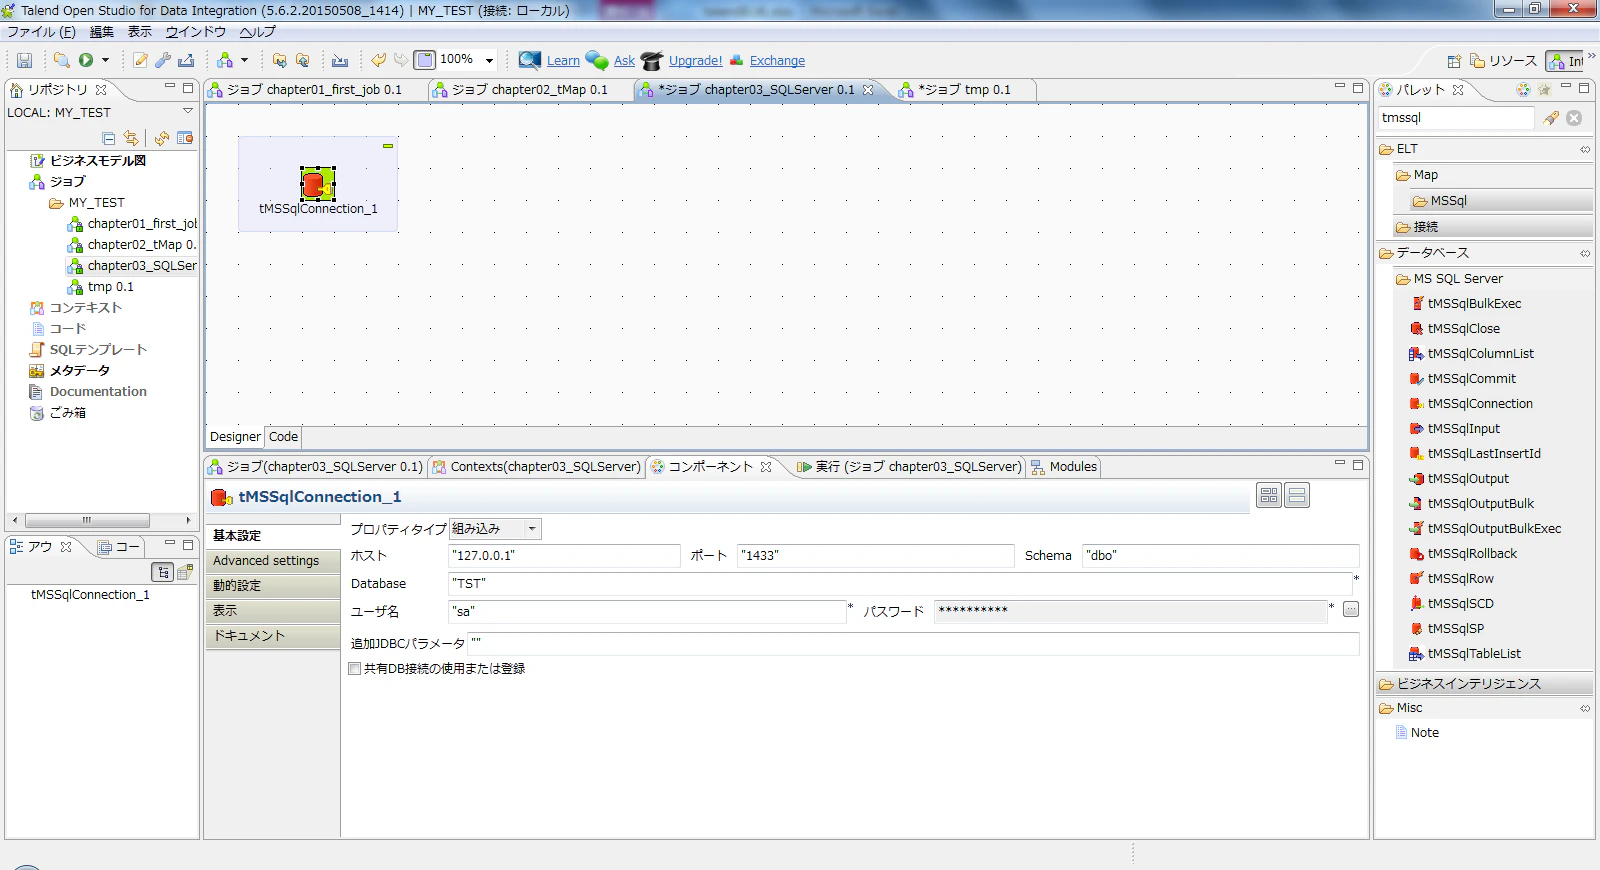Select メタデータ node in repository
The height and width of the screenshot is (870, 1600).
[x=70, y=371]
